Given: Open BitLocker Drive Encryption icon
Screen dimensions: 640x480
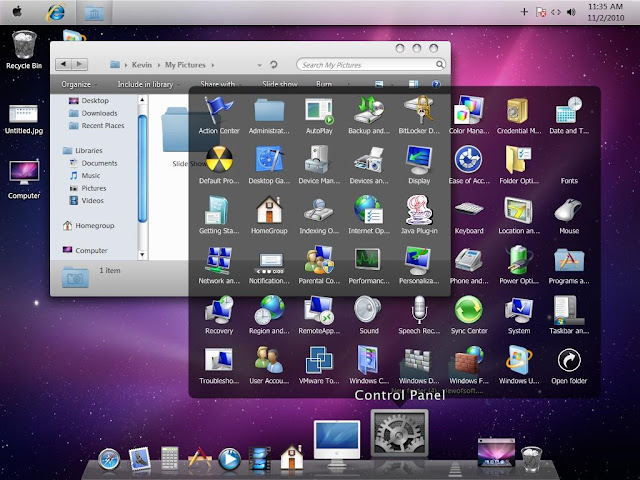Looking at the screenshot, I should 419,110.
